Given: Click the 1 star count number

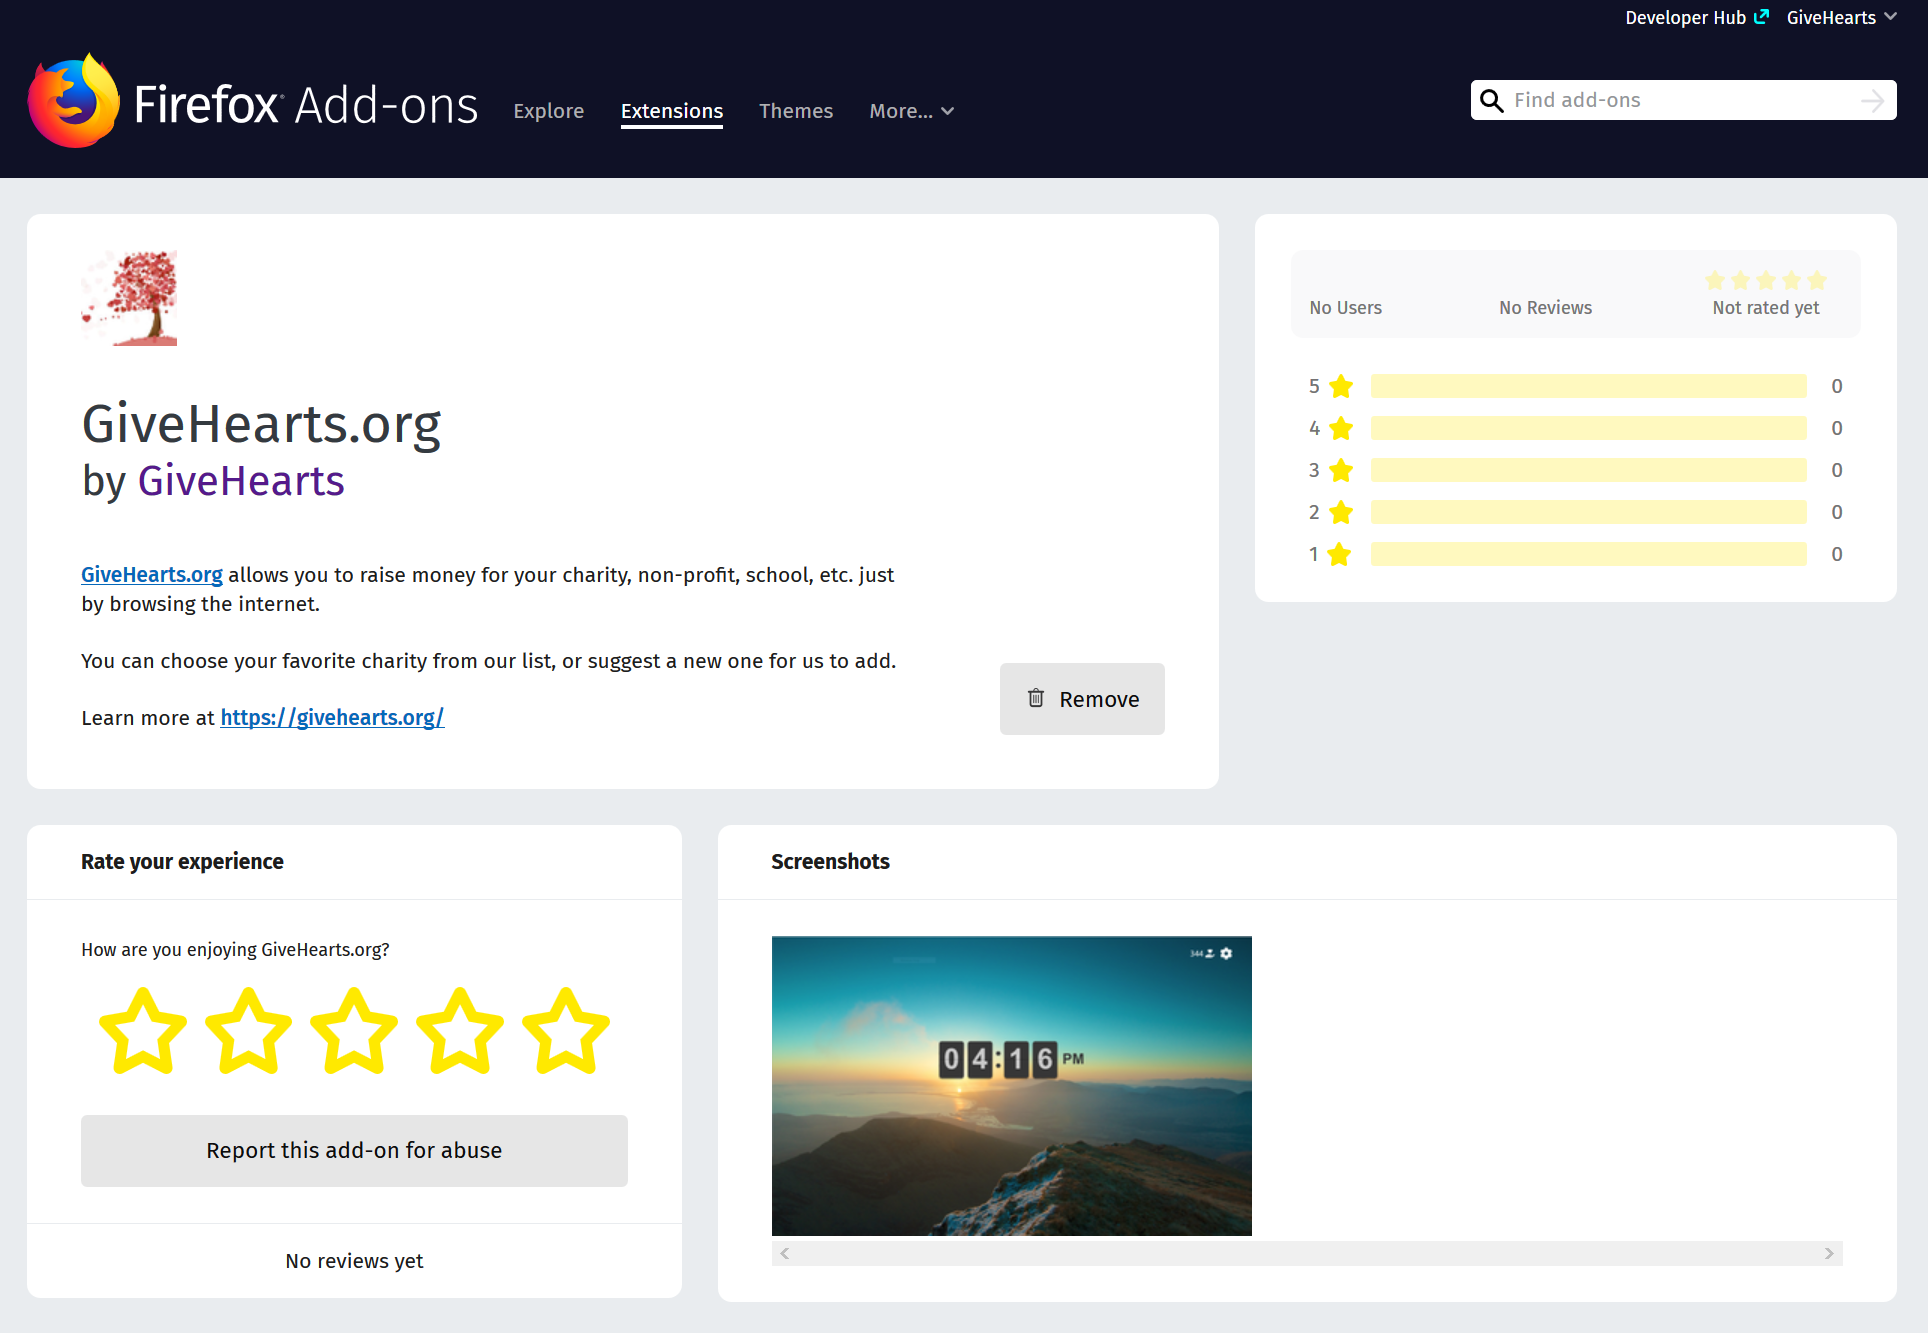Looking at the screenshot, I should [x=1837, y=554].
